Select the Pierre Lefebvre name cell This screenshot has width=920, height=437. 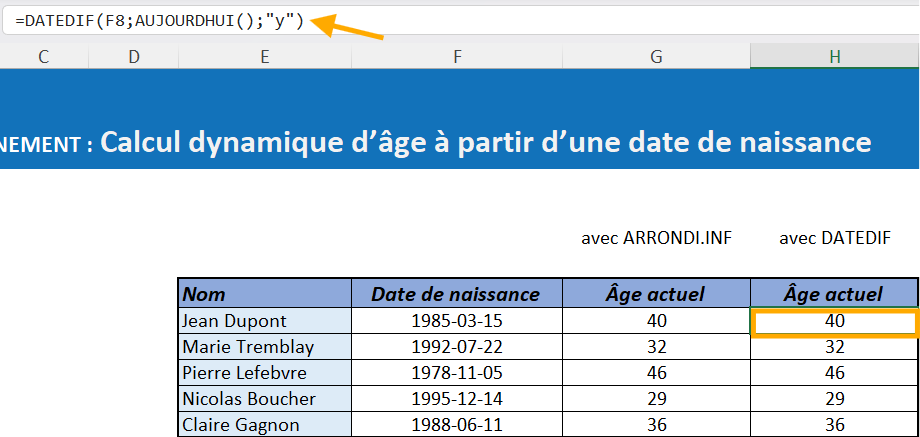coord(265,372)
